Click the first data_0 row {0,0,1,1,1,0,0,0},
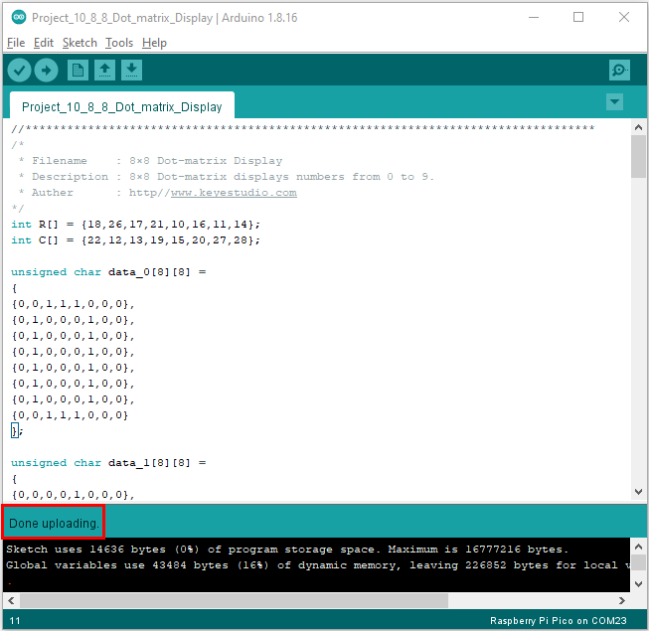This screenshot has width=650, height=632. tap(73, 304)
